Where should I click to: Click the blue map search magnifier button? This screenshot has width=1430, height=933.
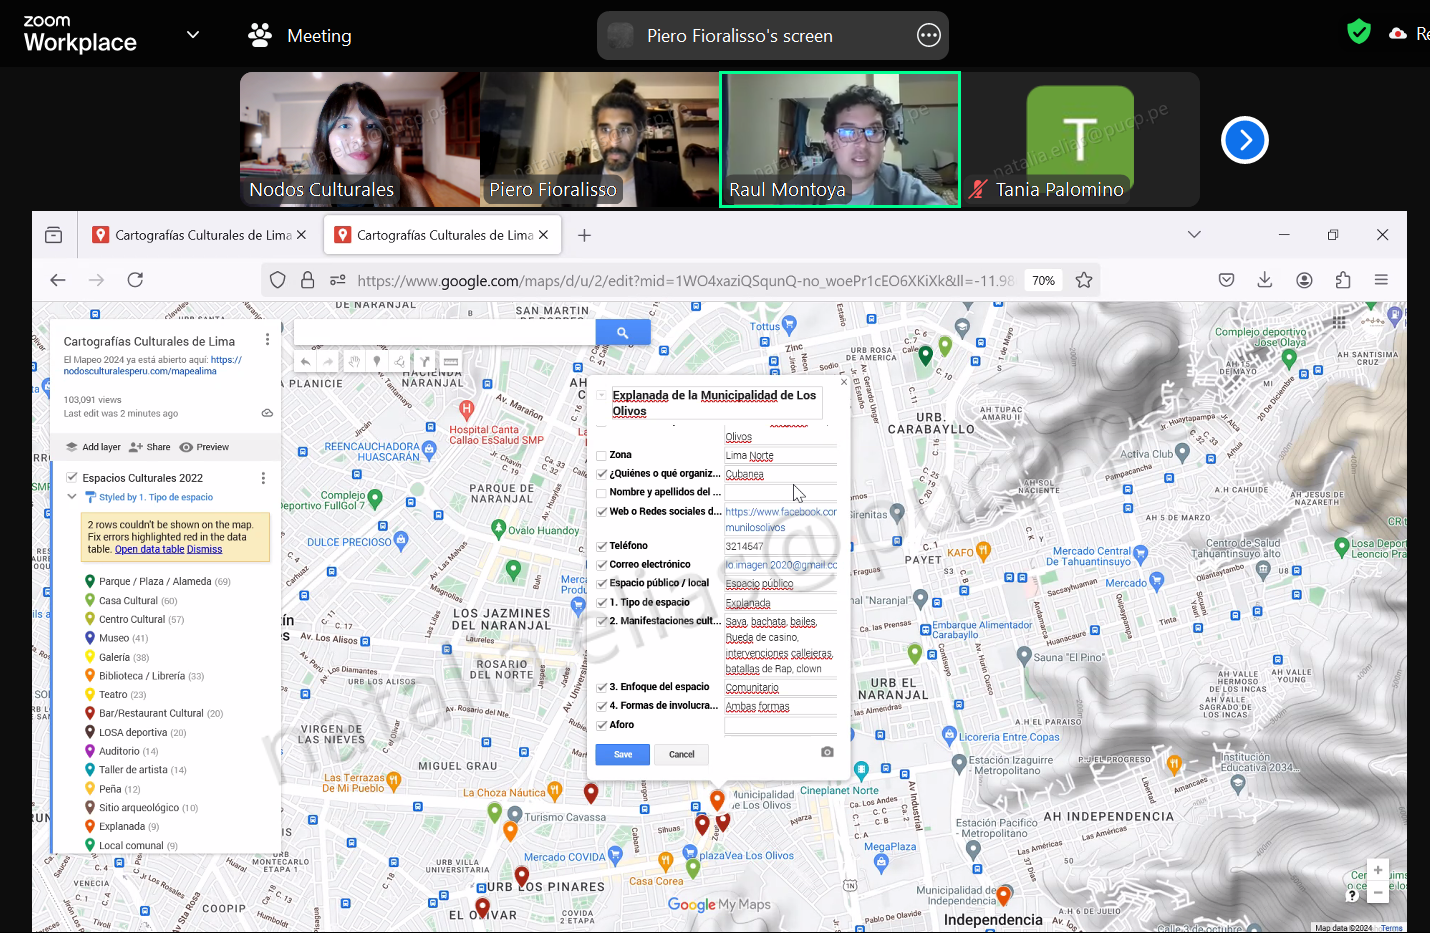[623, 332]
